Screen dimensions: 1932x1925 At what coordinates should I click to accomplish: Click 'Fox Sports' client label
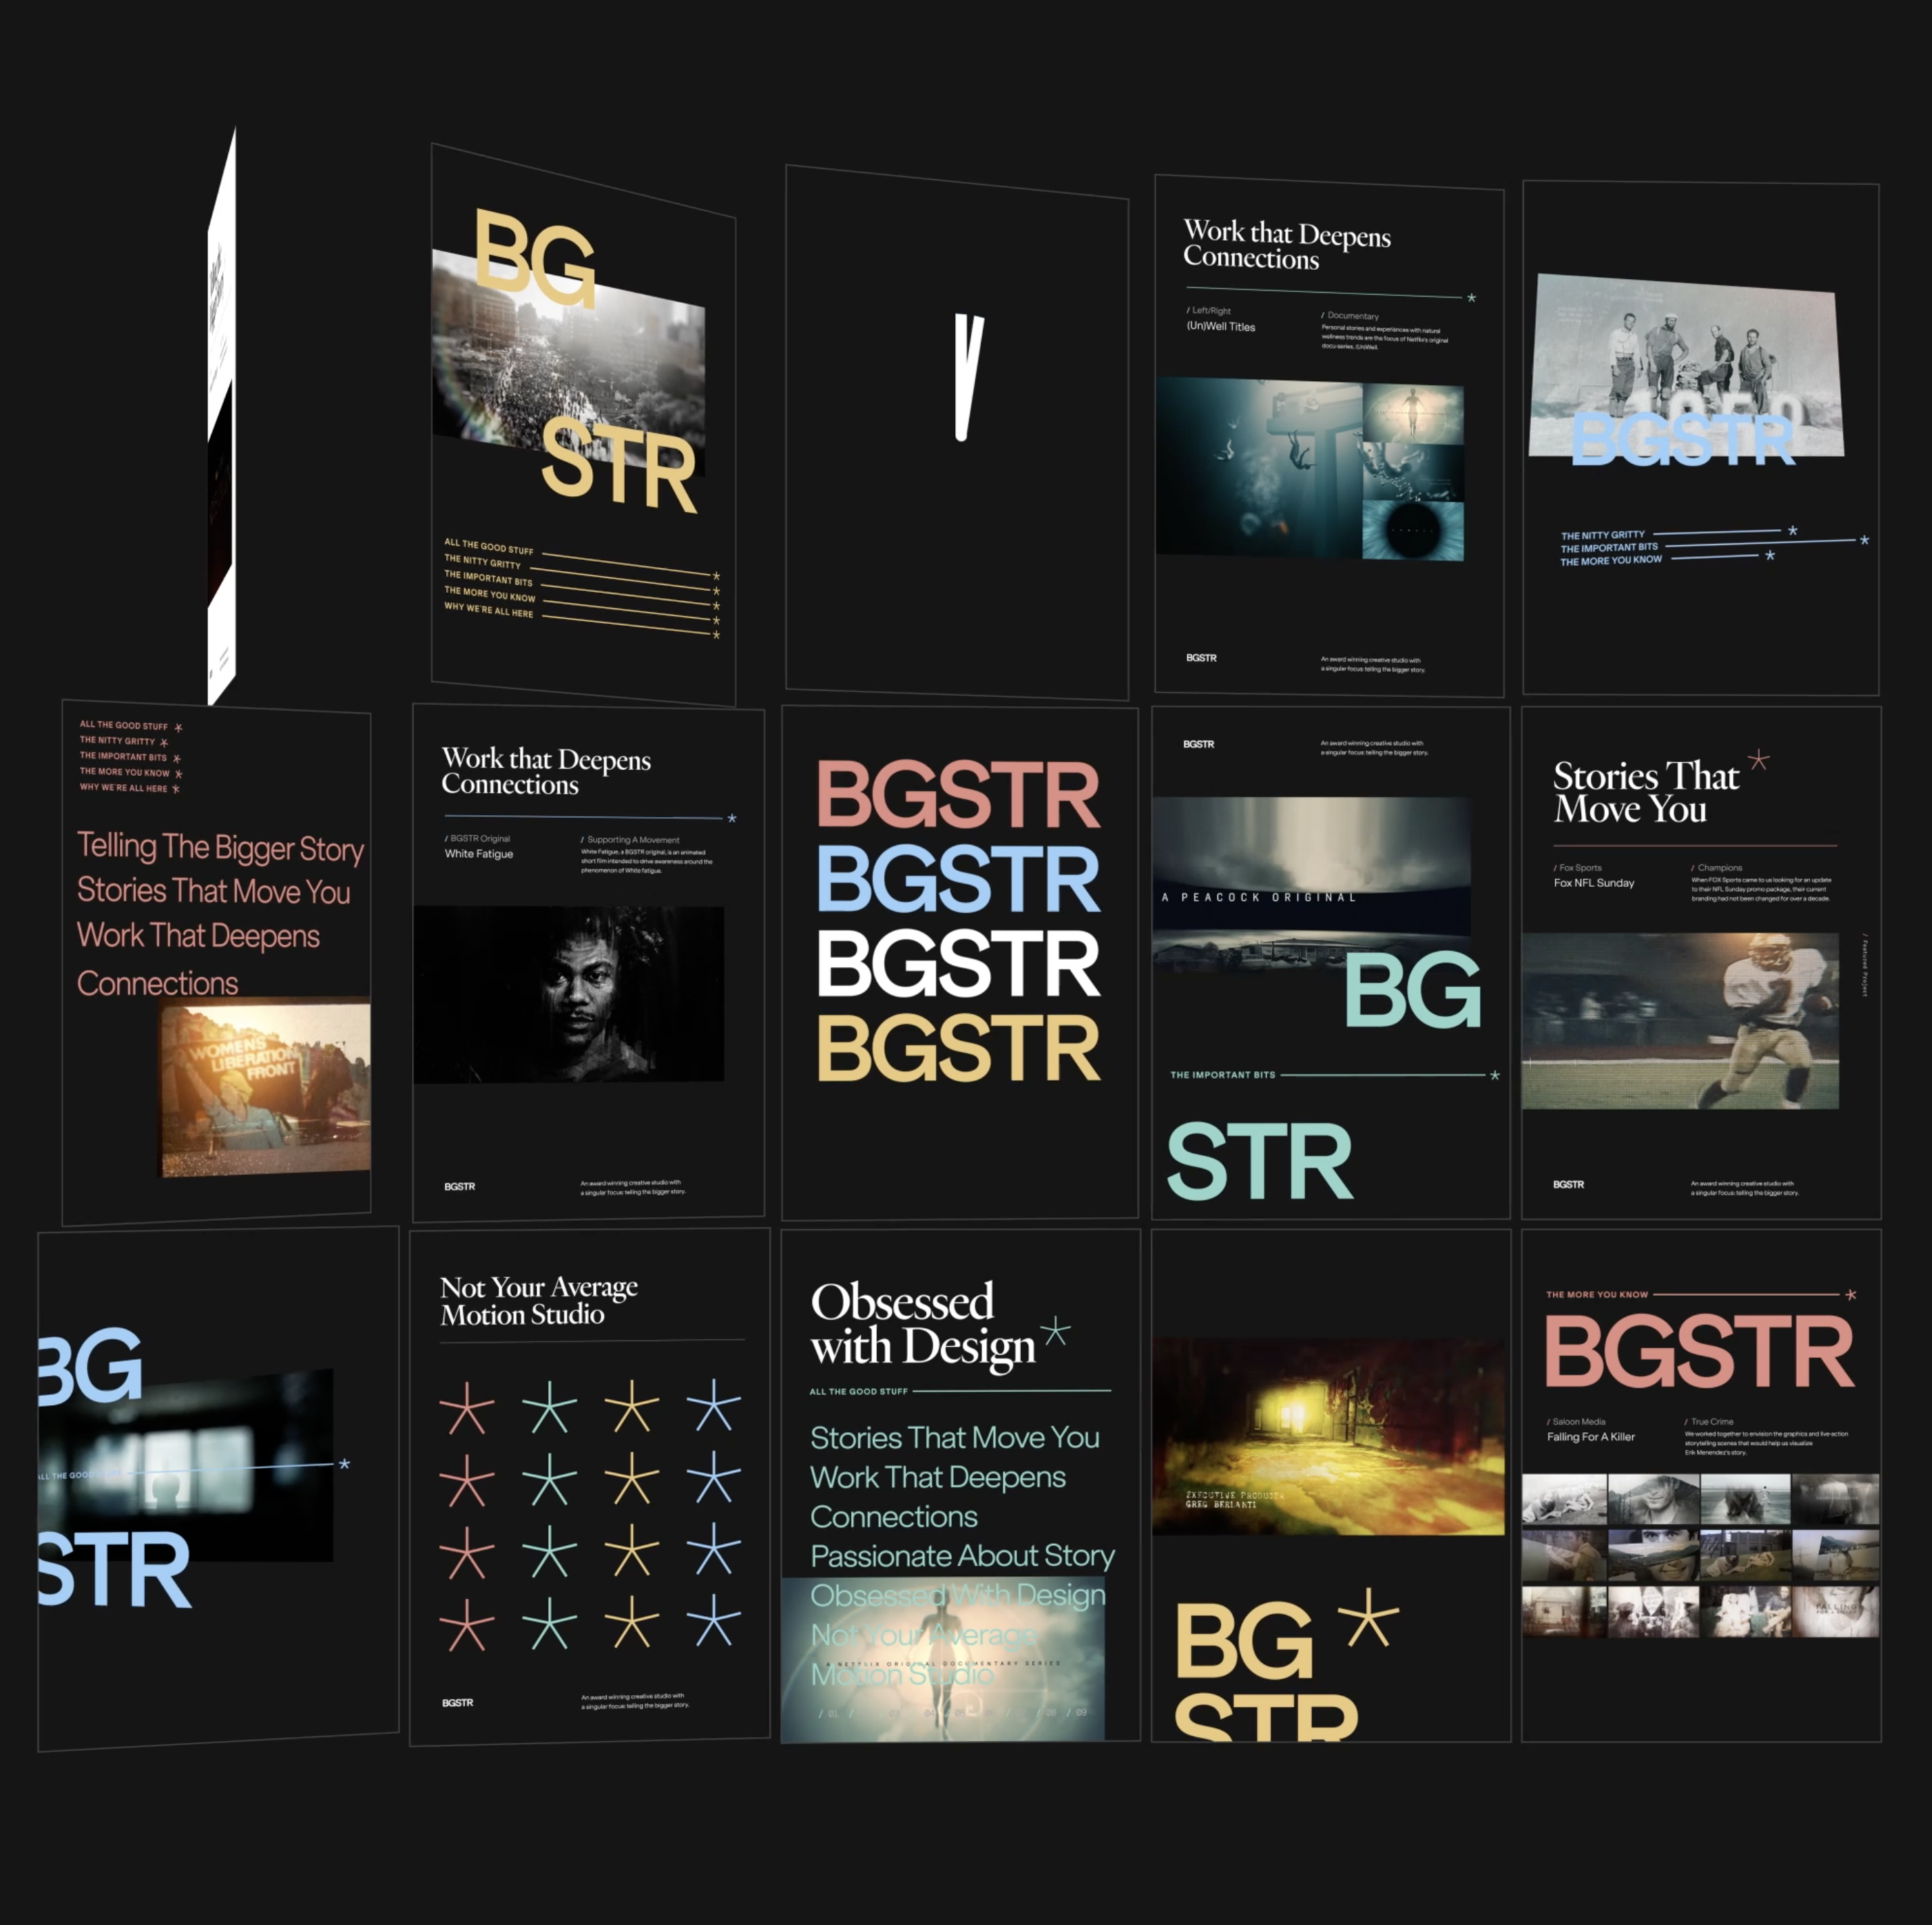[x=1578, y=868]
